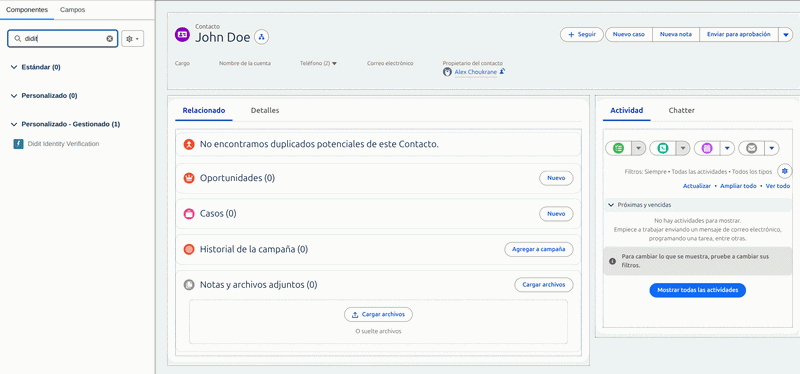Screen dimensions: 800x374
Task: Click the duplicates alert icon
Action: (x=189, y=144)
